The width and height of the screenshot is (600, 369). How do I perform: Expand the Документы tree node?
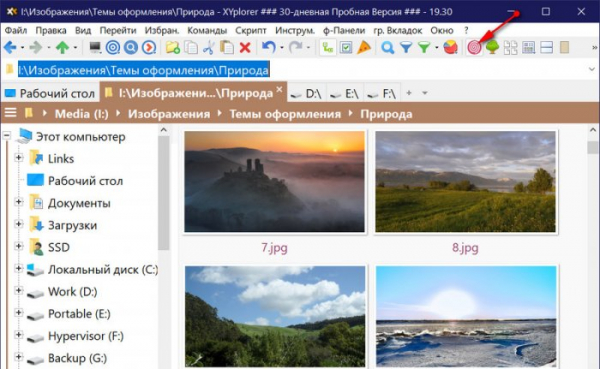tap(18, 201)
